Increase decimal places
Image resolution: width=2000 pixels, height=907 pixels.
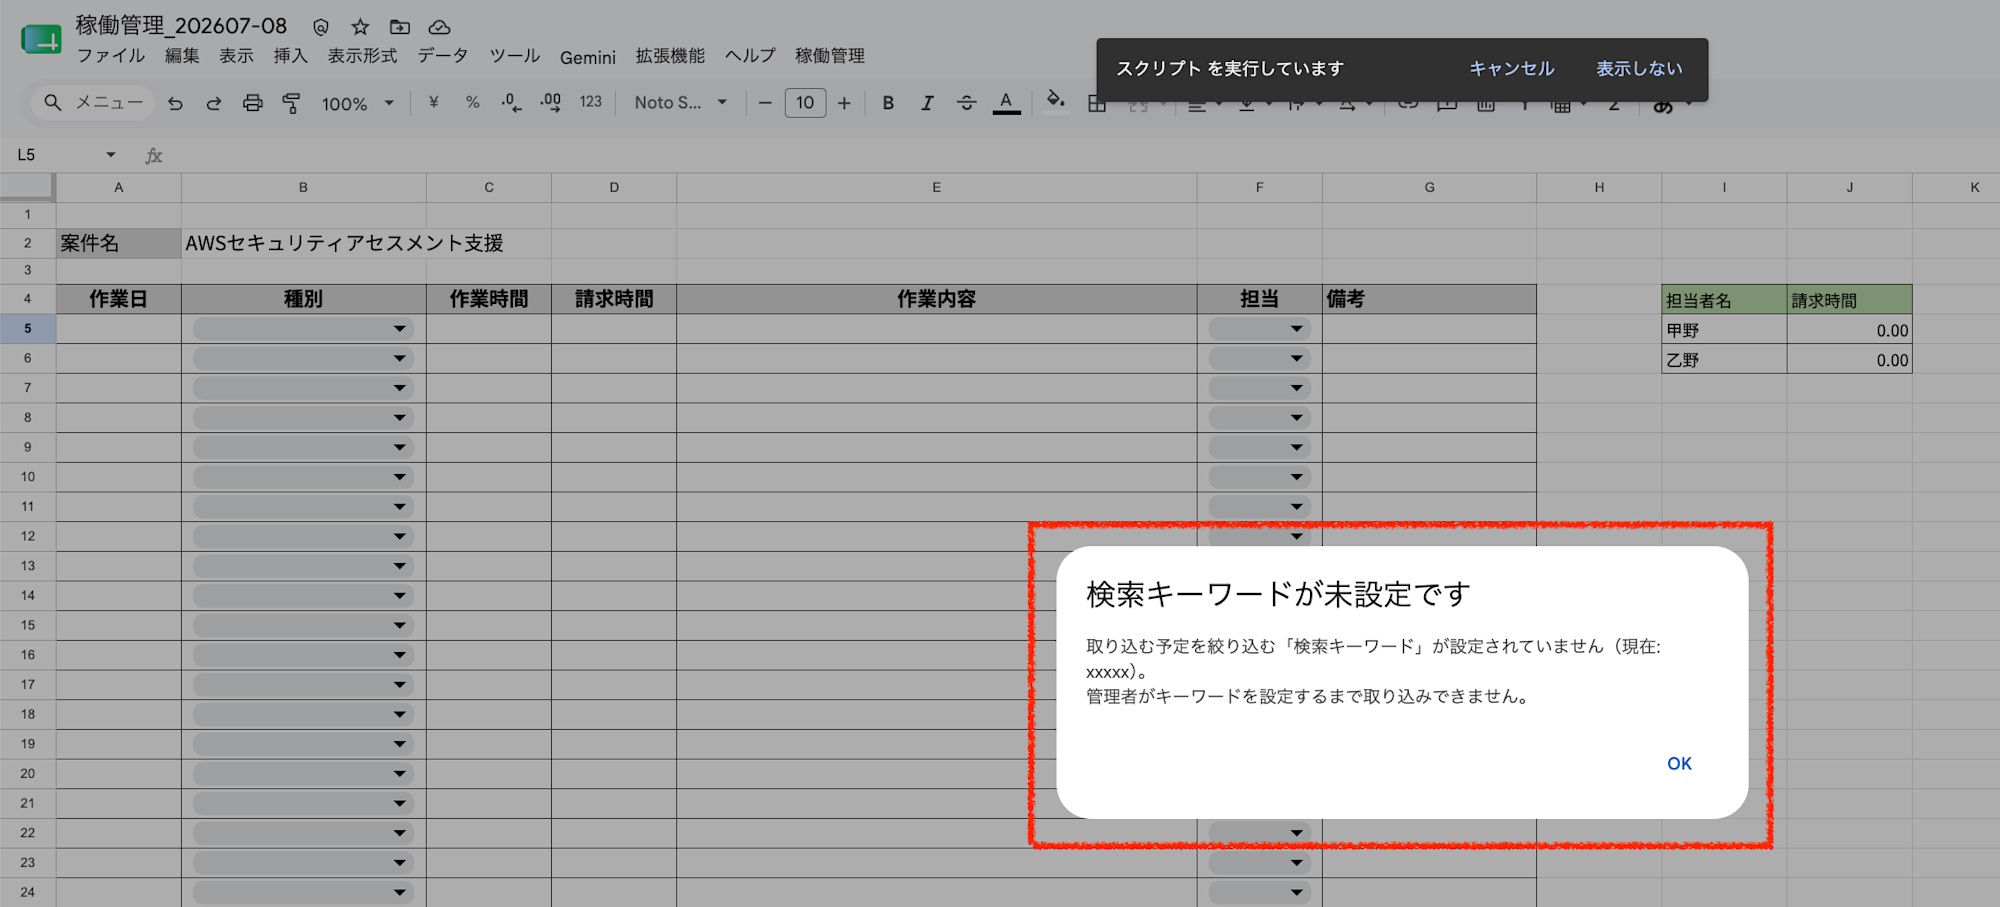tap(550, 102)
